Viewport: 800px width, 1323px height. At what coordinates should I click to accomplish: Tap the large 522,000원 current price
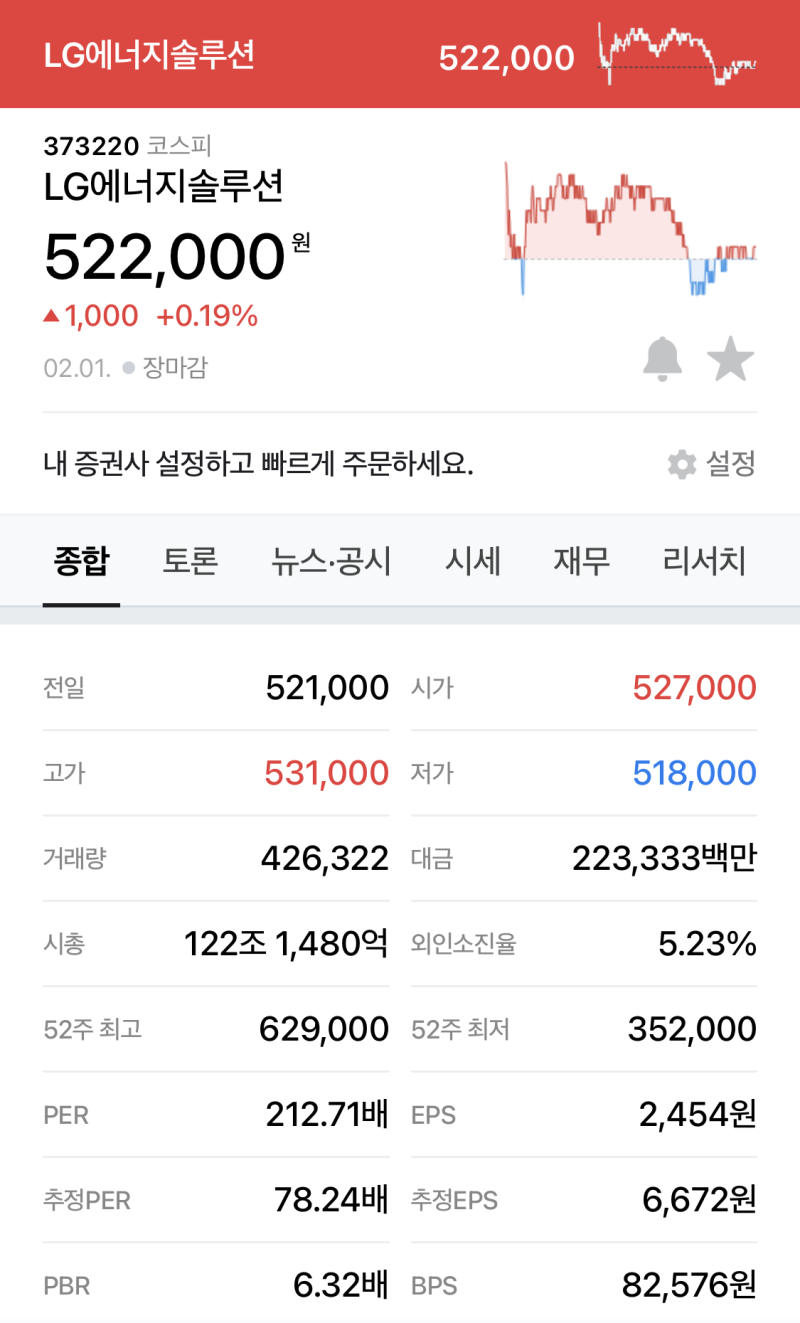click(165, 257)
